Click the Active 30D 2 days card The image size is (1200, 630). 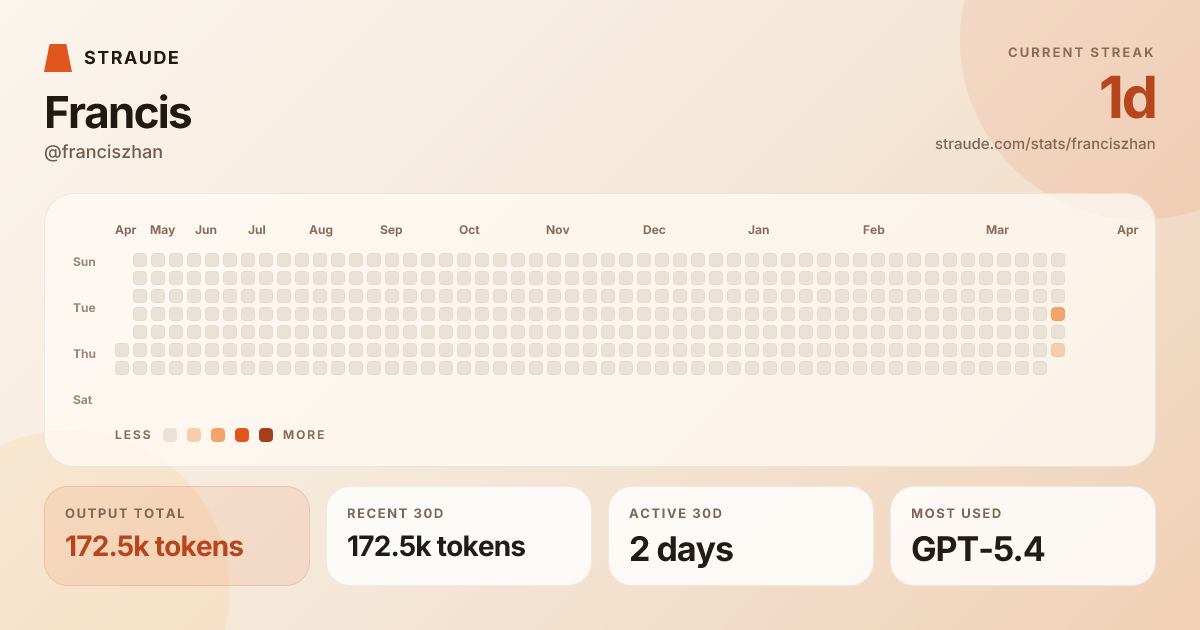[x=741, y=536]
